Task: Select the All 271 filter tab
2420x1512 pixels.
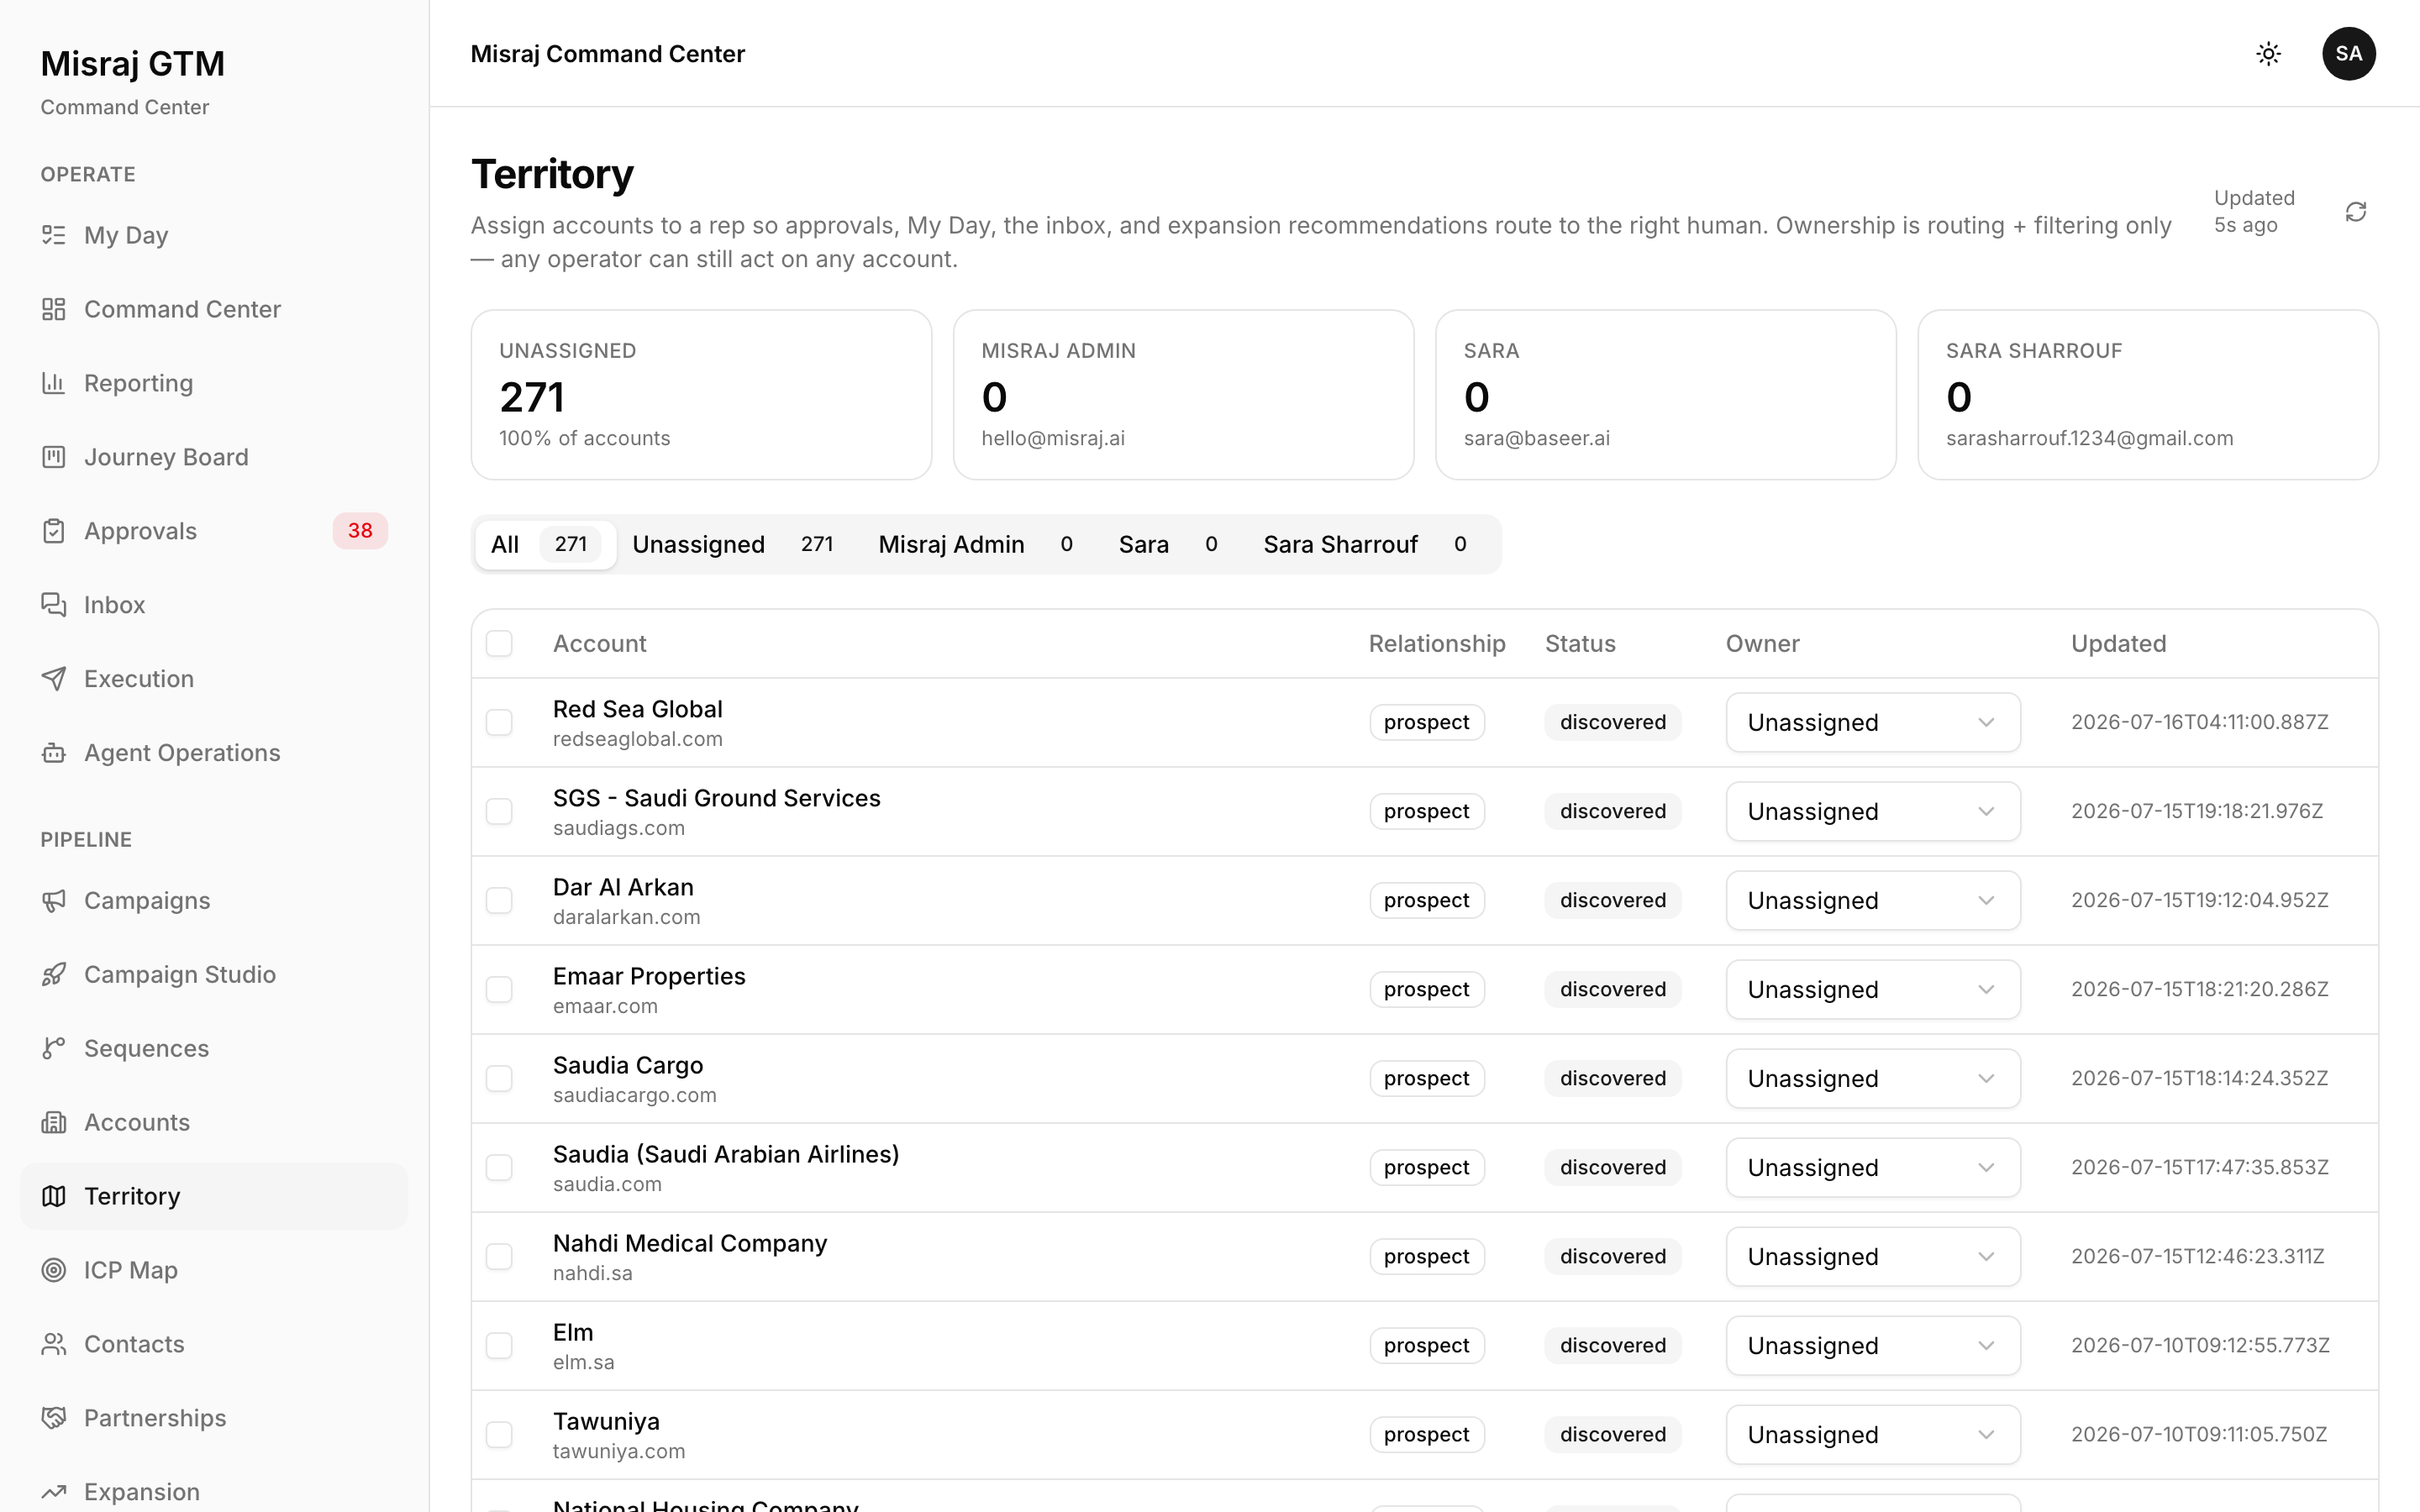Action: click(545, 545)
